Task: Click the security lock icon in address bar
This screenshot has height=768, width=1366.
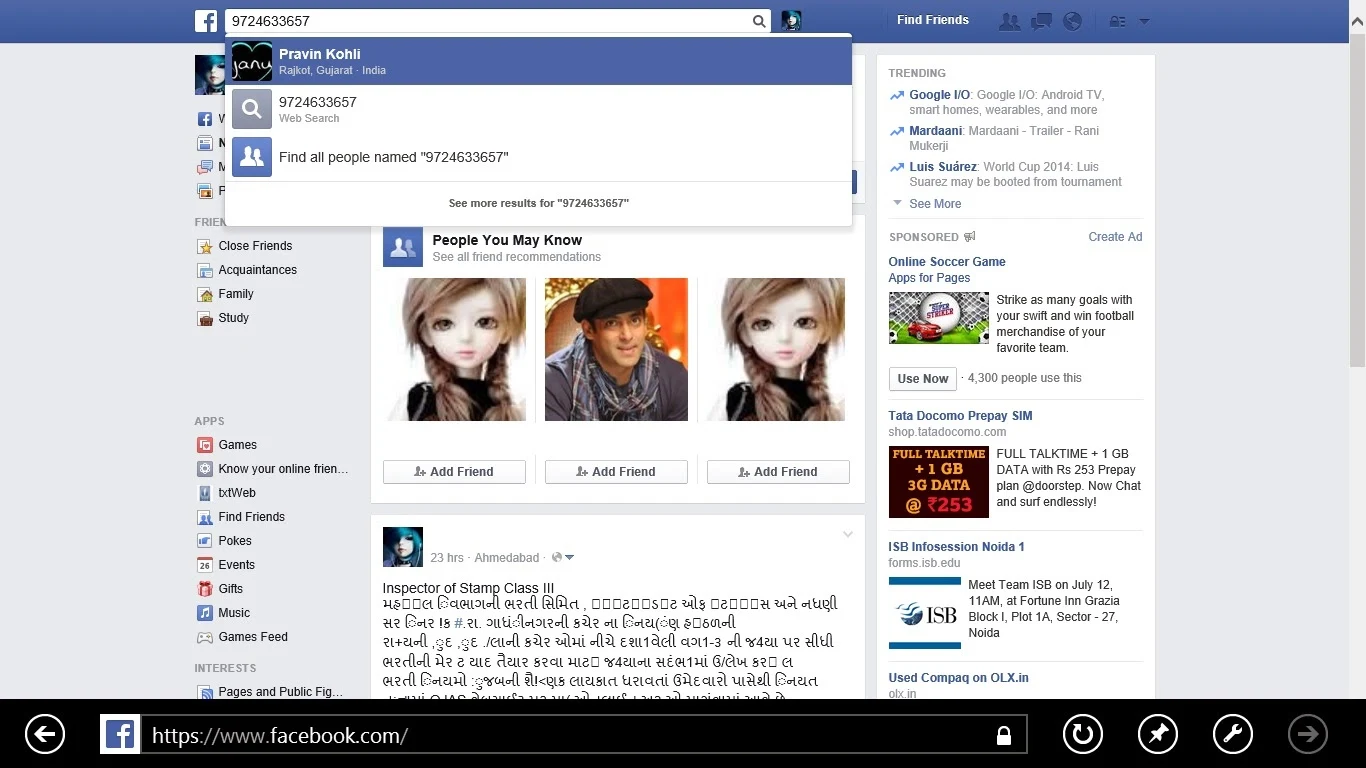Action: point(1004,736)
